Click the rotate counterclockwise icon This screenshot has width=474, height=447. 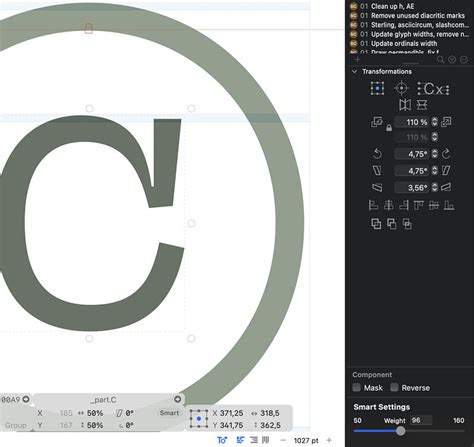click(377, 154)
